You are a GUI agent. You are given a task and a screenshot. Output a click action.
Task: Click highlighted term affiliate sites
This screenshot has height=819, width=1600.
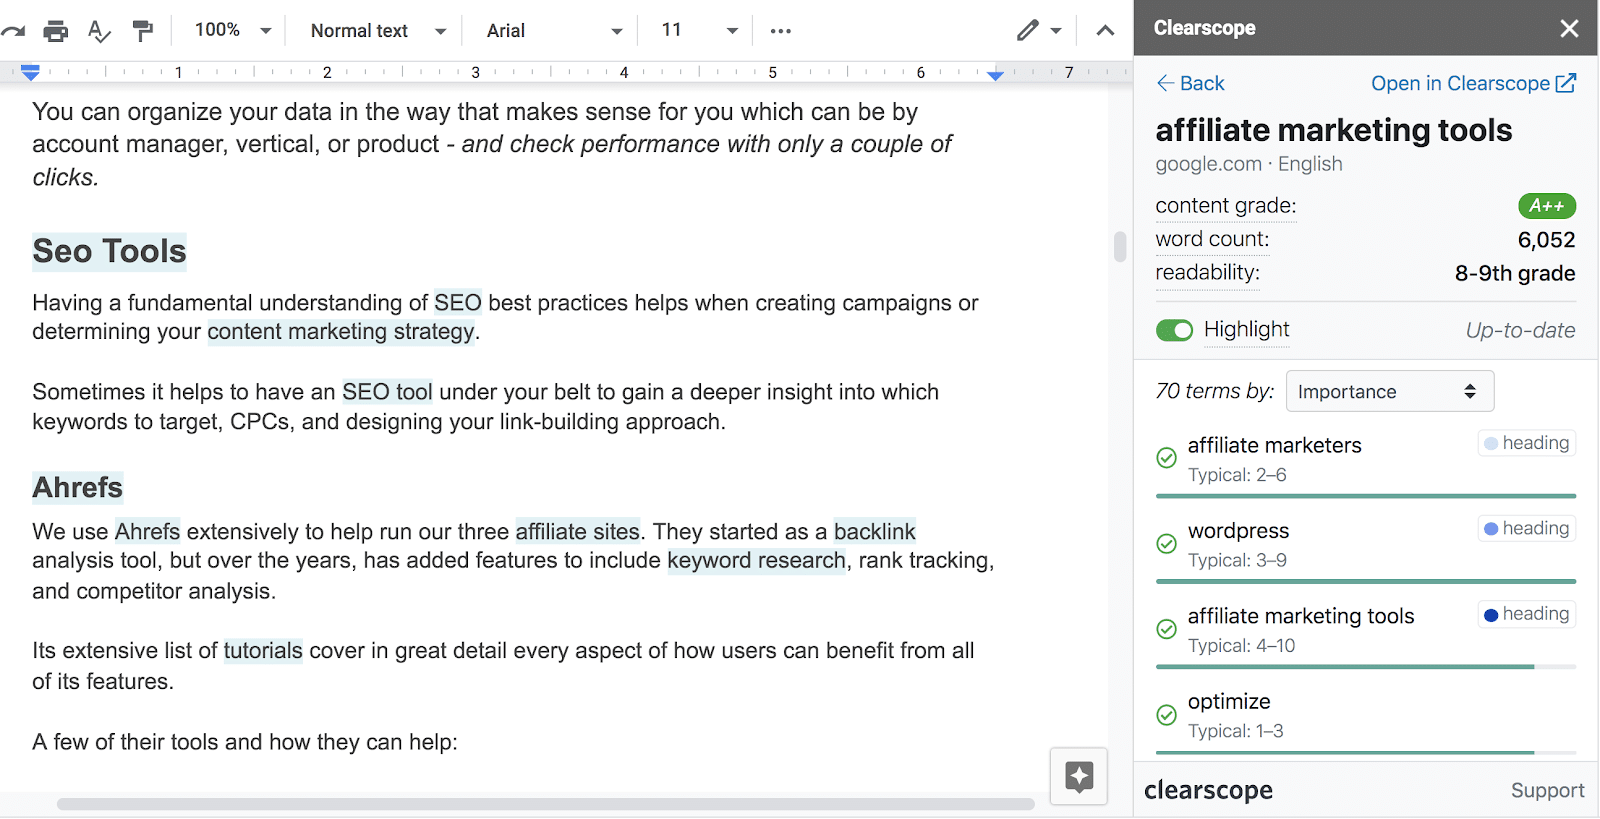577,531
